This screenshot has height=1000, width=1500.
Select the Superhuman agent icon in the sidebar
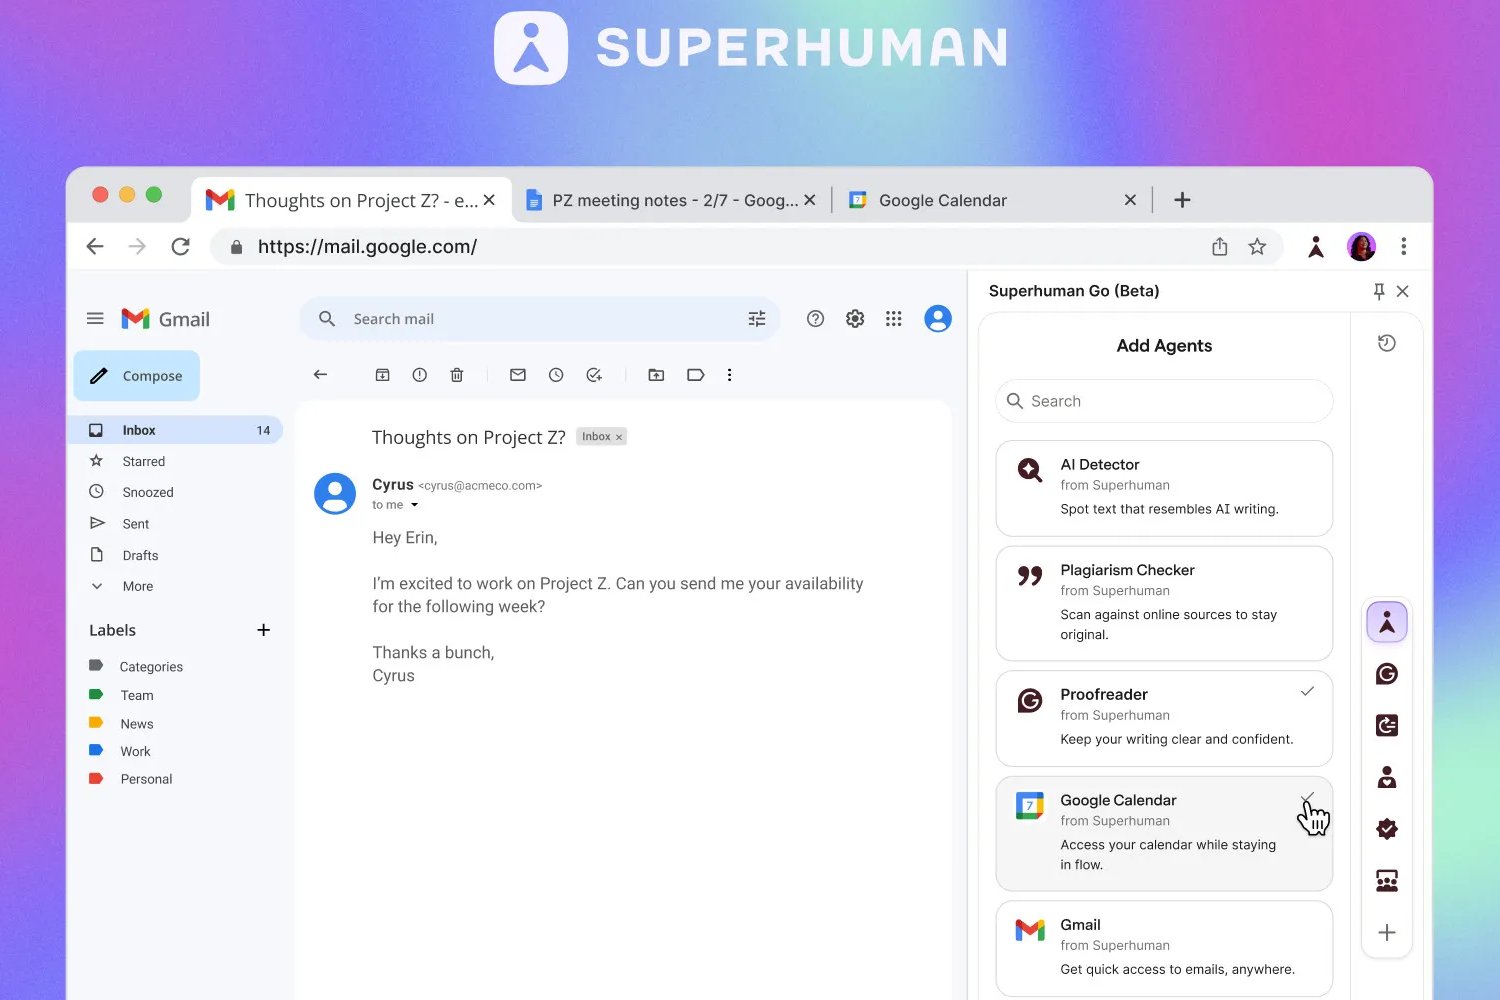click(x=1386, y=621)
